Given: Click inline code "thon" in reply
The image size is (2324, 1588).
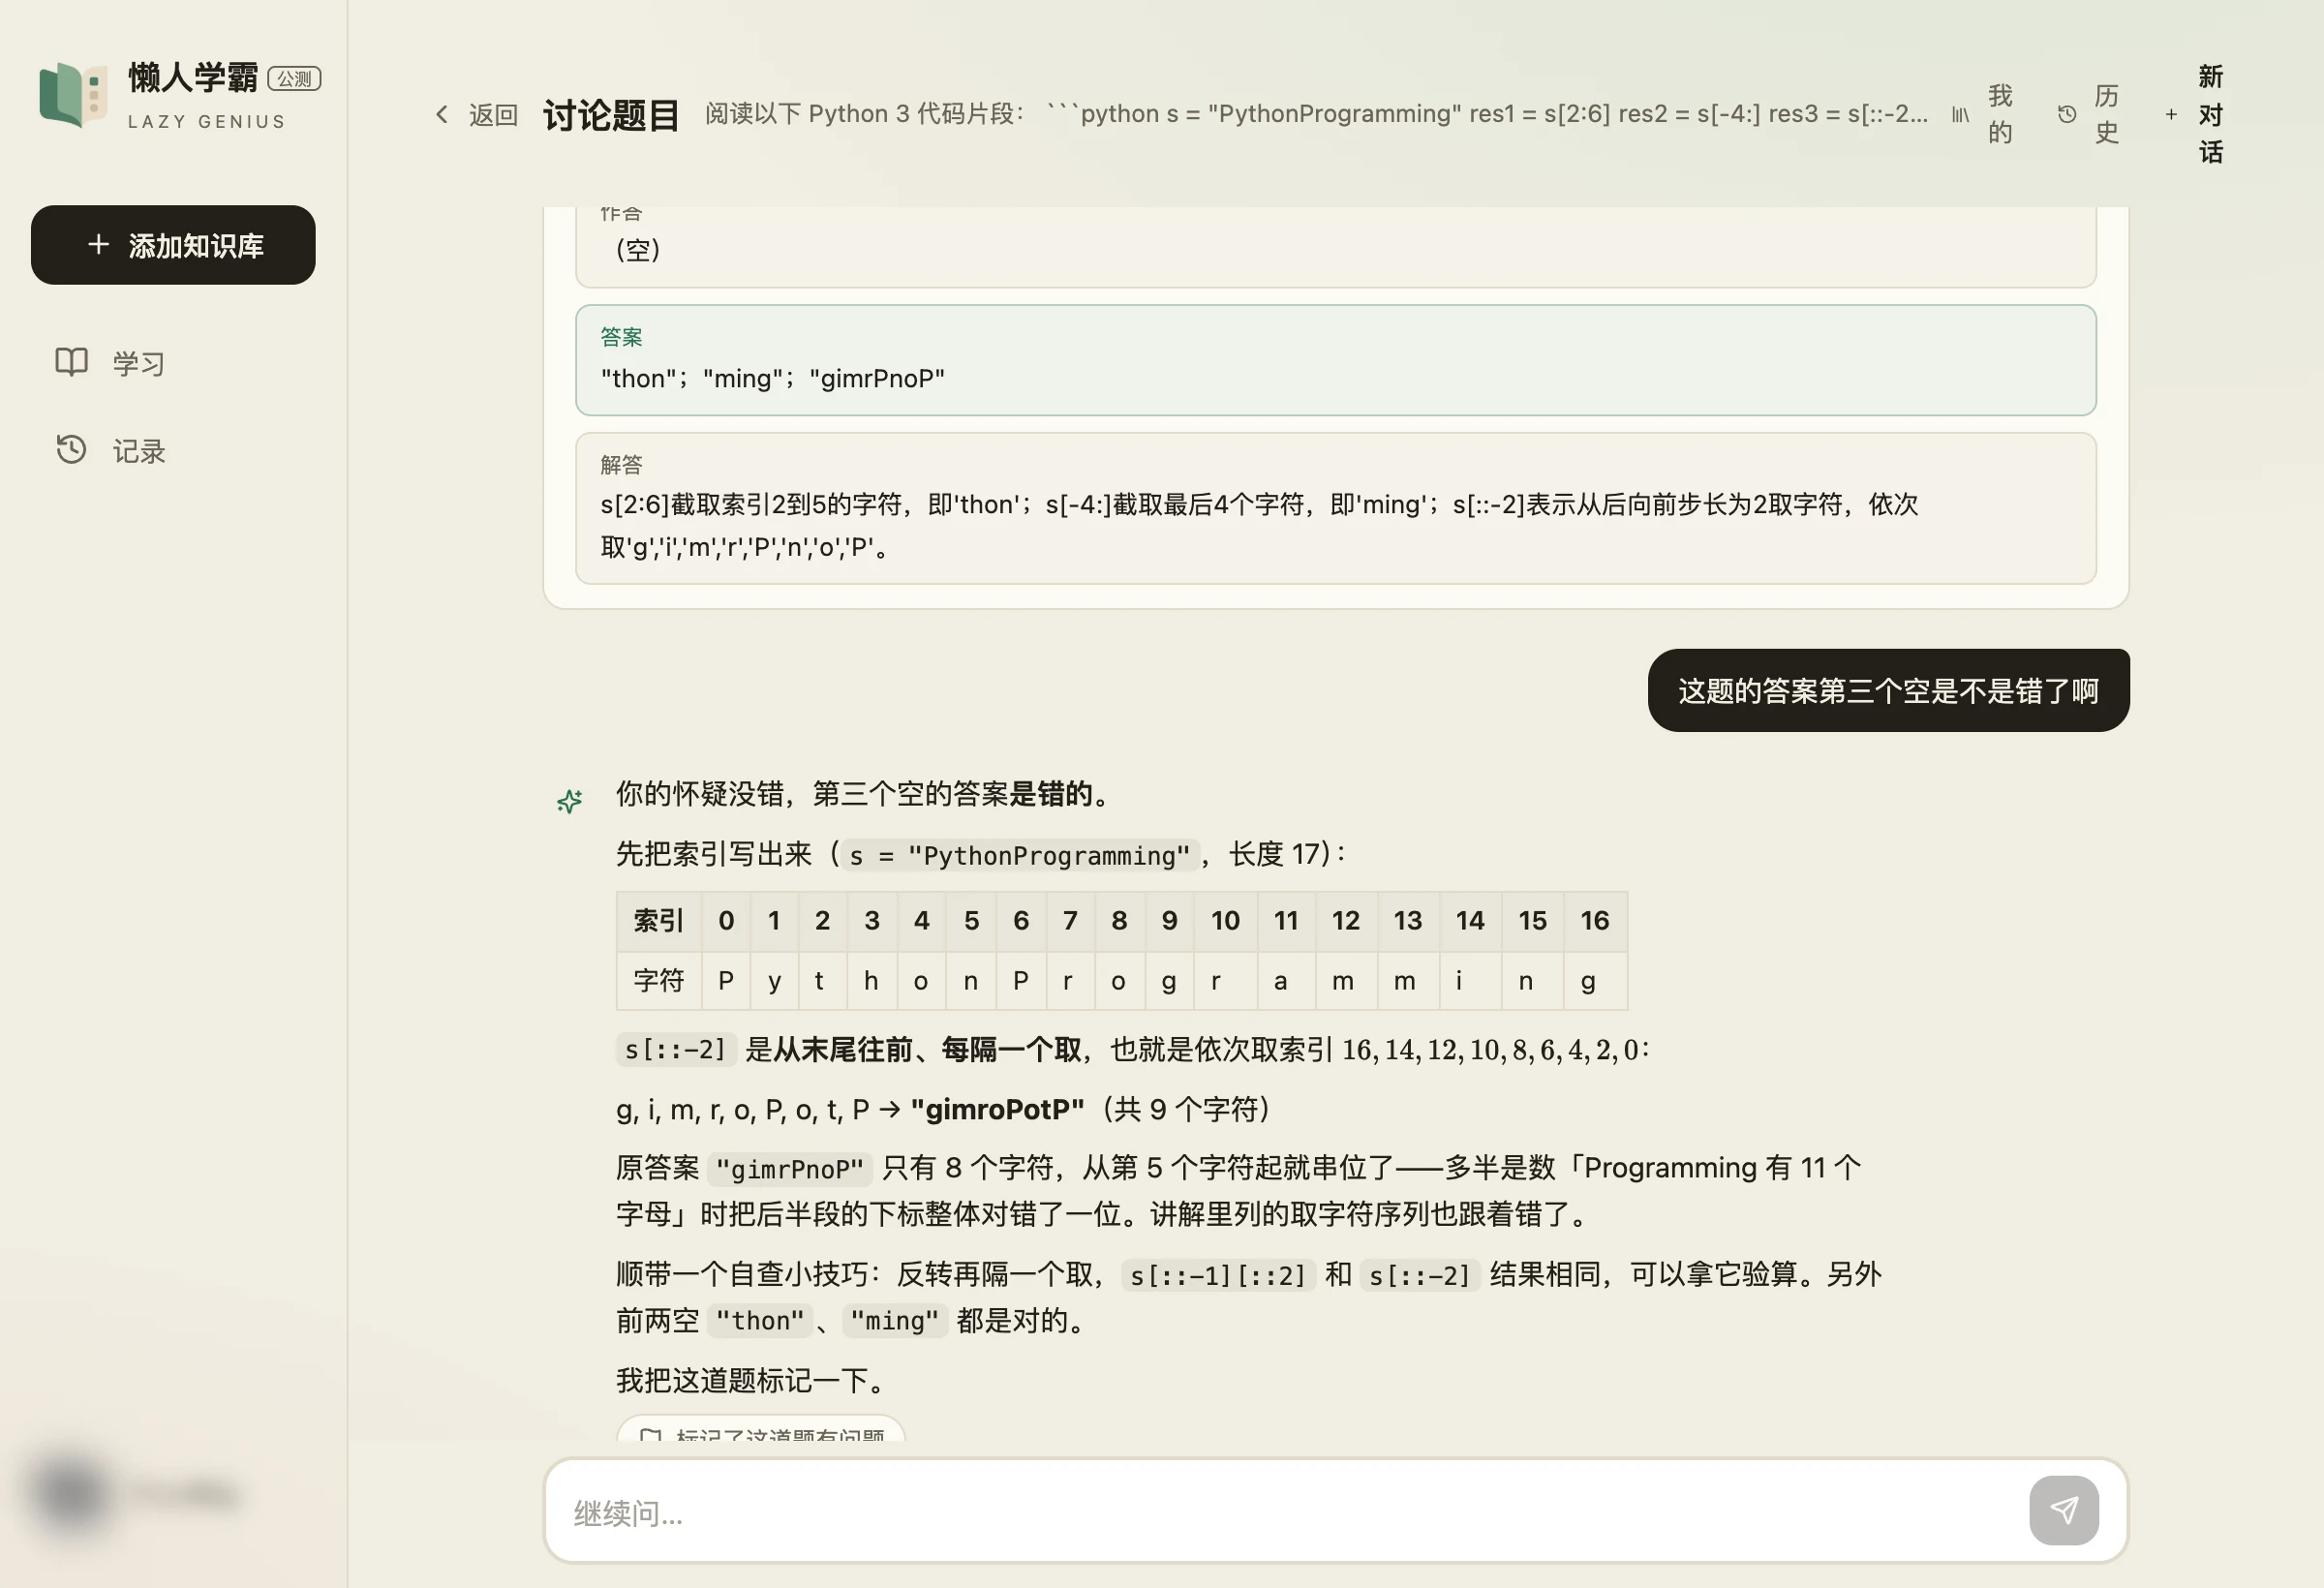Looking at the screenshot, I should tap(759, 1321).
